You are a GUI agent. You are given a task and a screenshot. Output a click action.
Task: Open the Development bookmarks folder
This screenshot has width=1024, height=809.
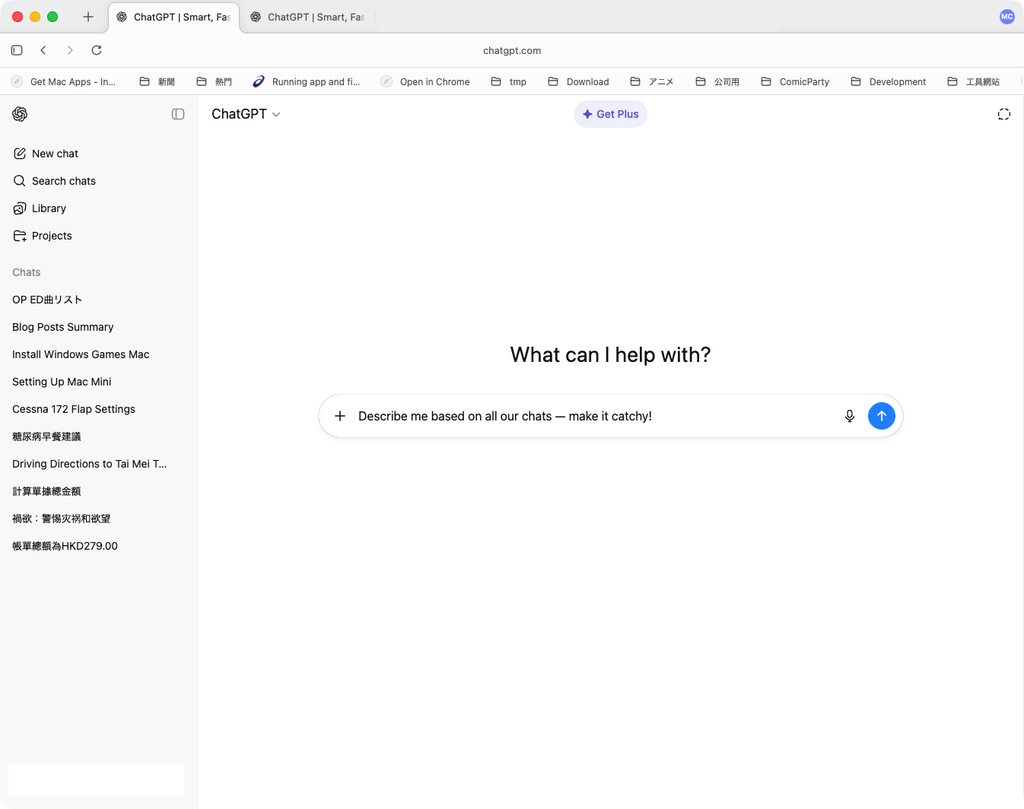(888, 82)
